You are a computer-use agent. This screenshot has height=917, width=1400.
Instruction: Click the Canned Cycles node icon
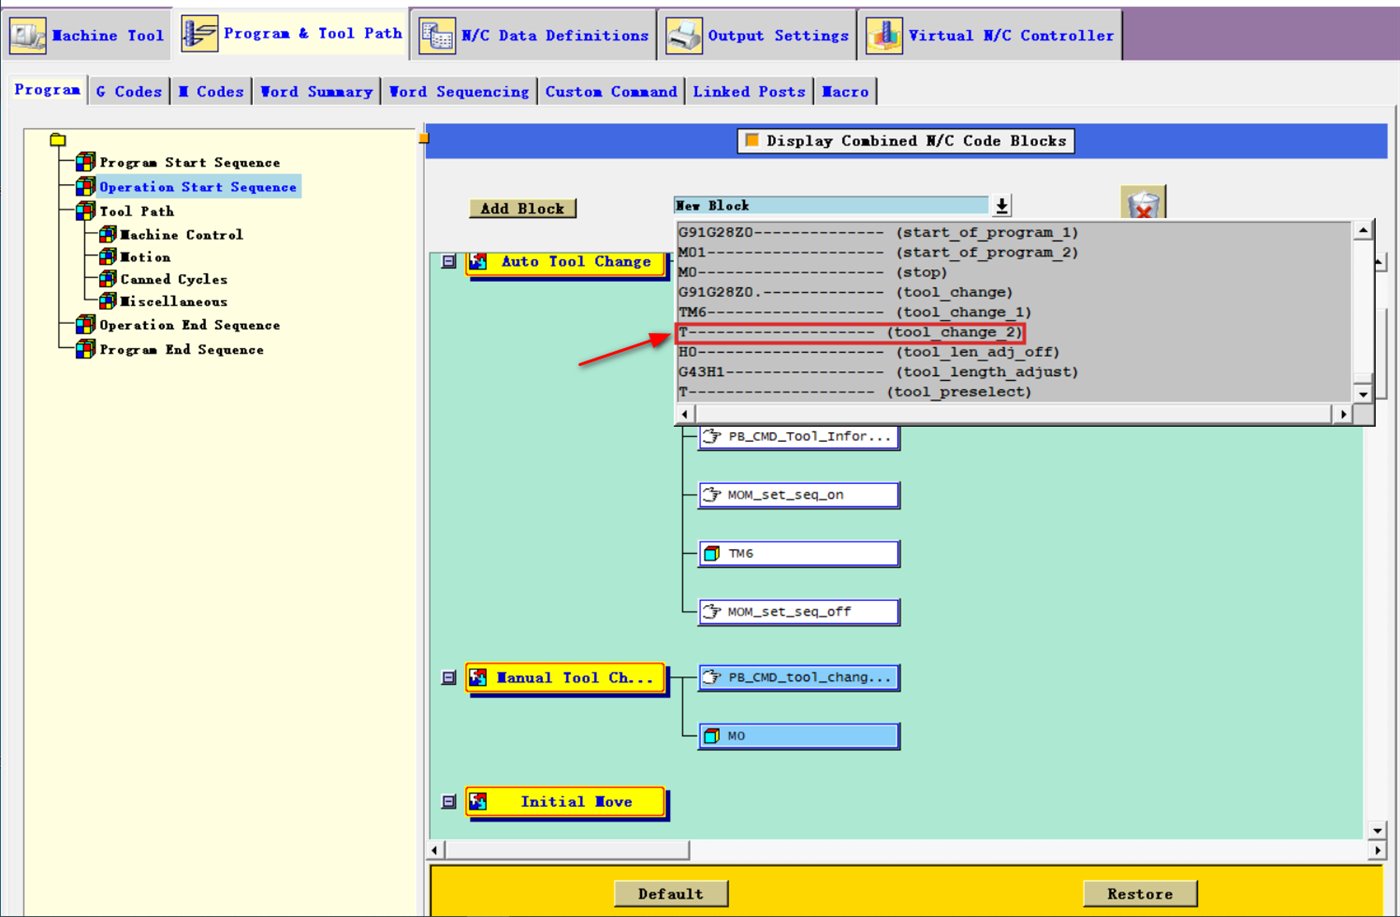coord(108,279)
